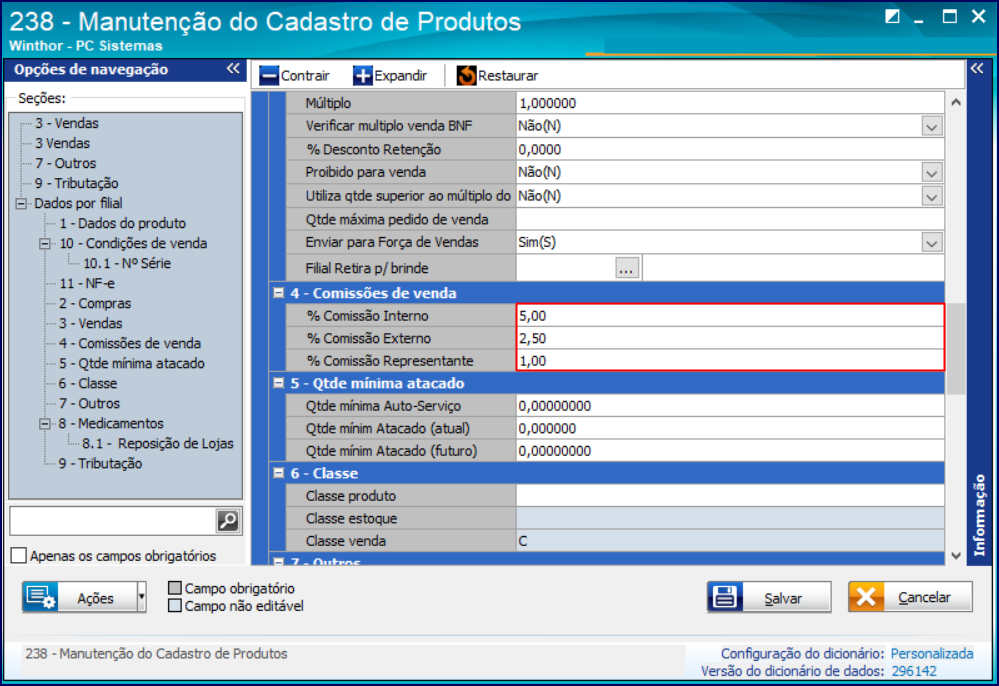Click the % Comissão Interno value field
Screen dimensions: 999x686
(730, 316)
